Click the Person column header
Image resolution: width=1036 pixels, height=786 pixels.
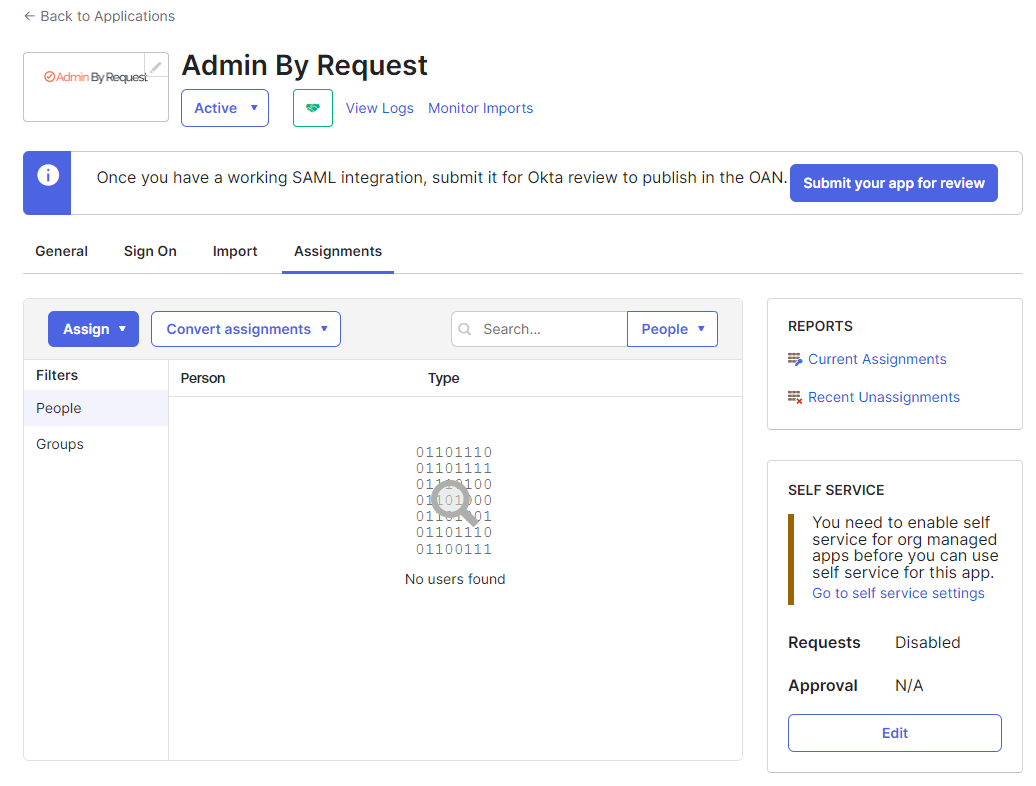(x=203, y=378)
